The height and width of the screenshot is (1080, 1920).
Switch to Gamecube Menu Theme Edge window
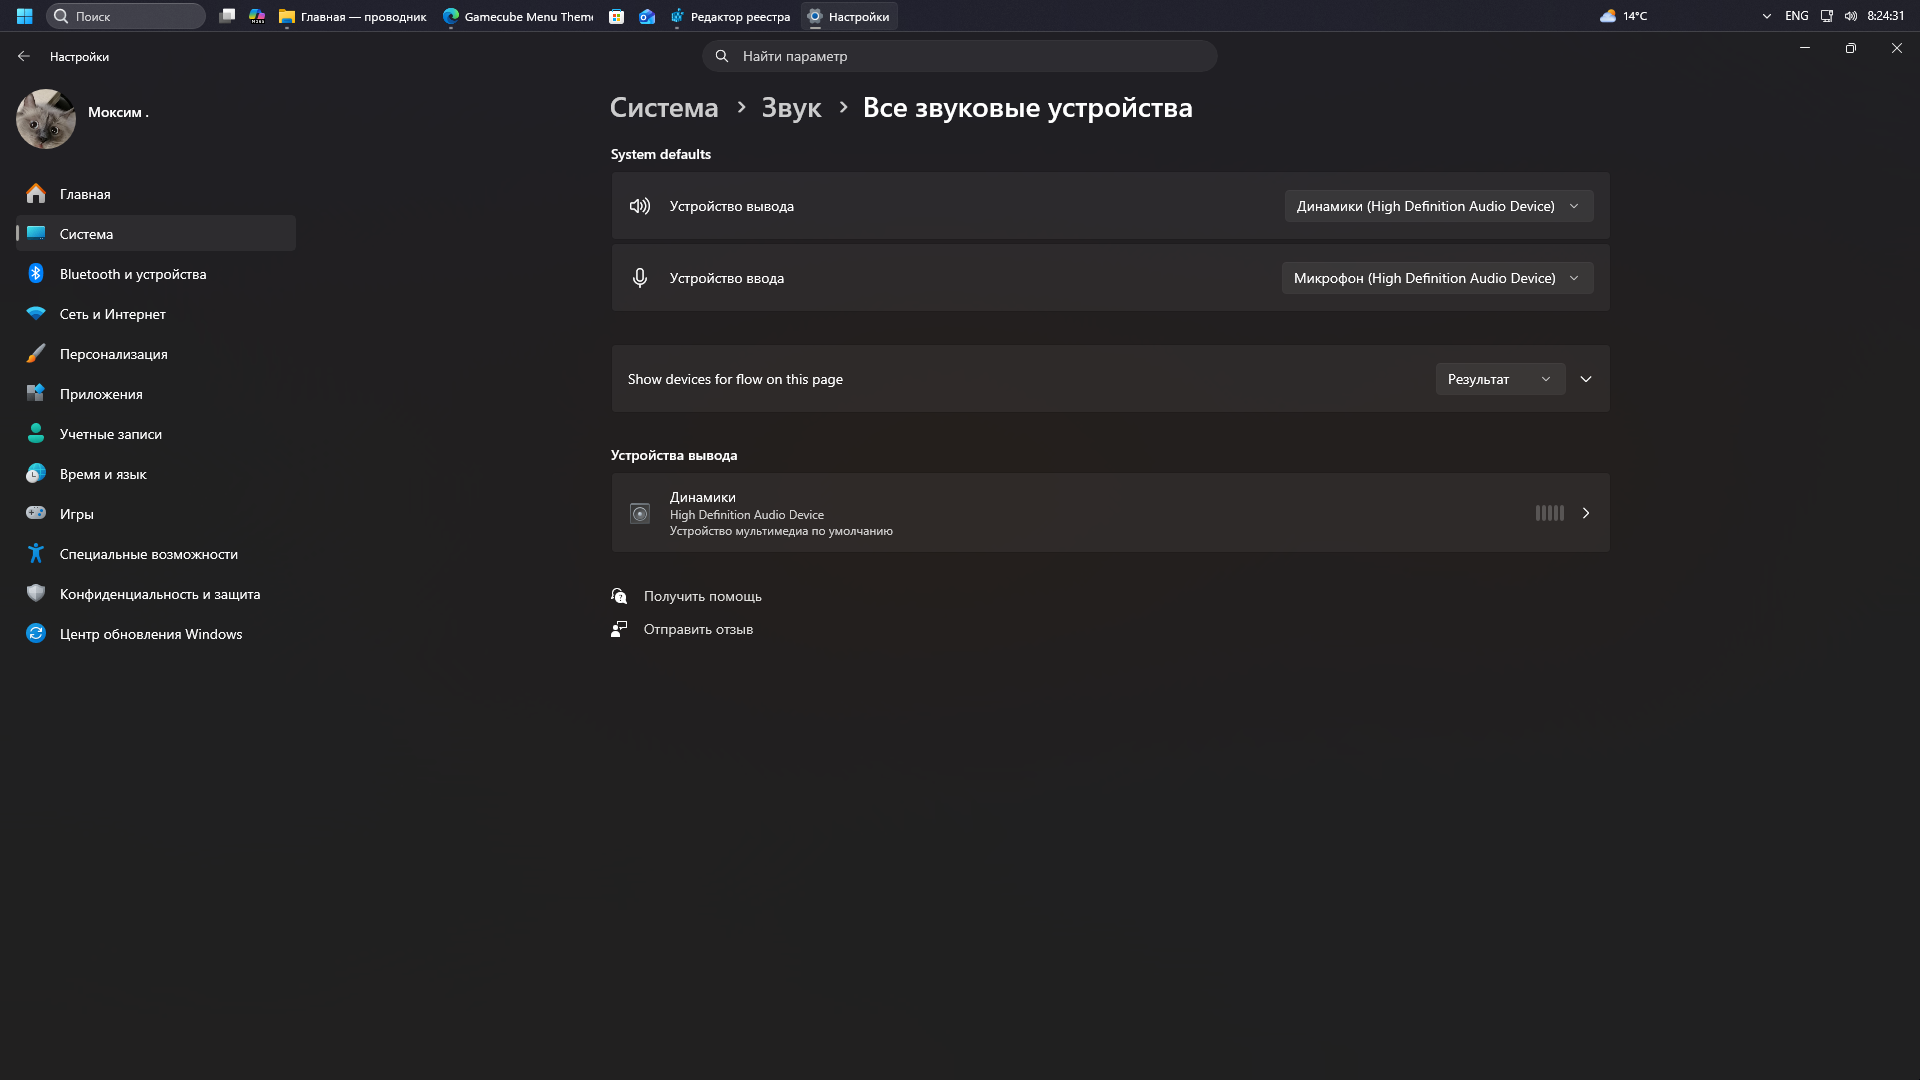519,16
